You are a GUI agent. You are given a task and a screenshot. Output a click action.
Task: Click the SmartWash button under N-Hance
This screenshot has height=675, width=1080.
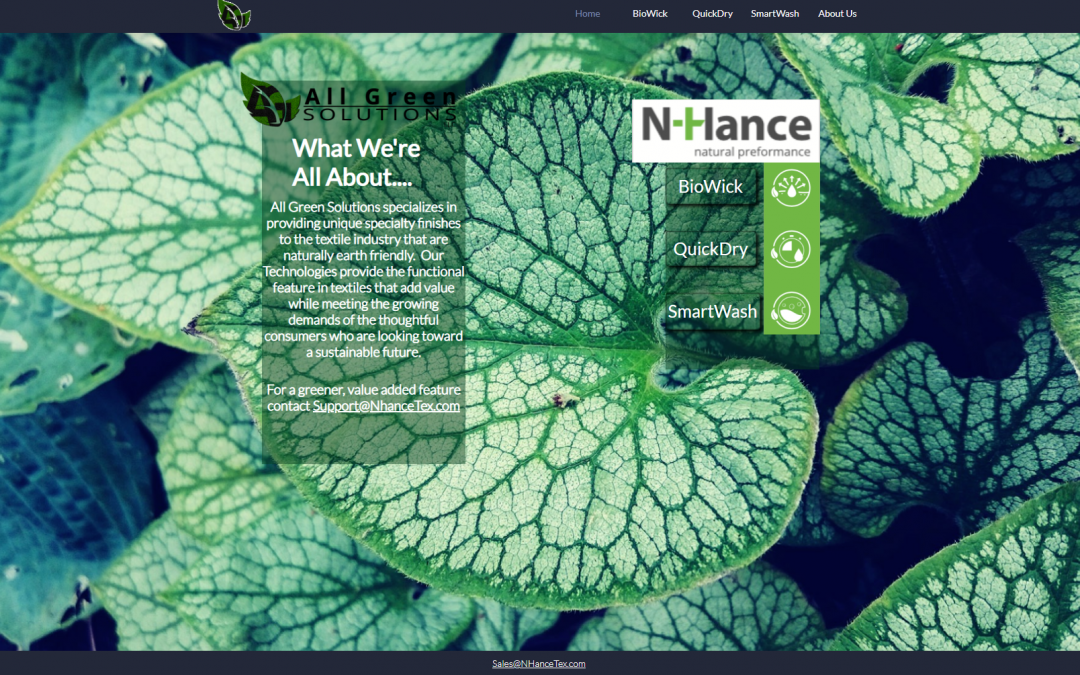point(712,311)
